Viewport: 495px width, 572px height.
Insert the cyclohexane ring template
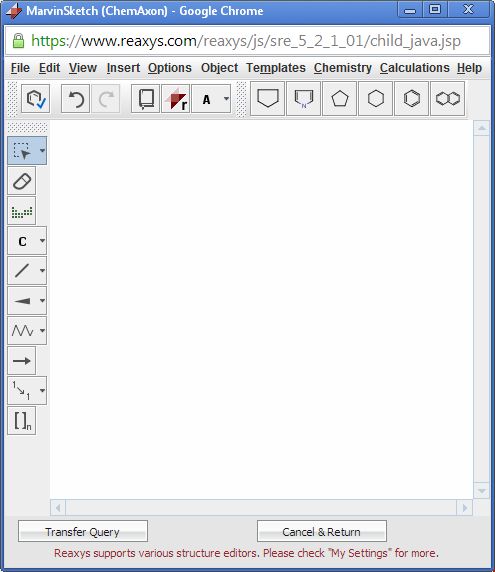(375, 98)
